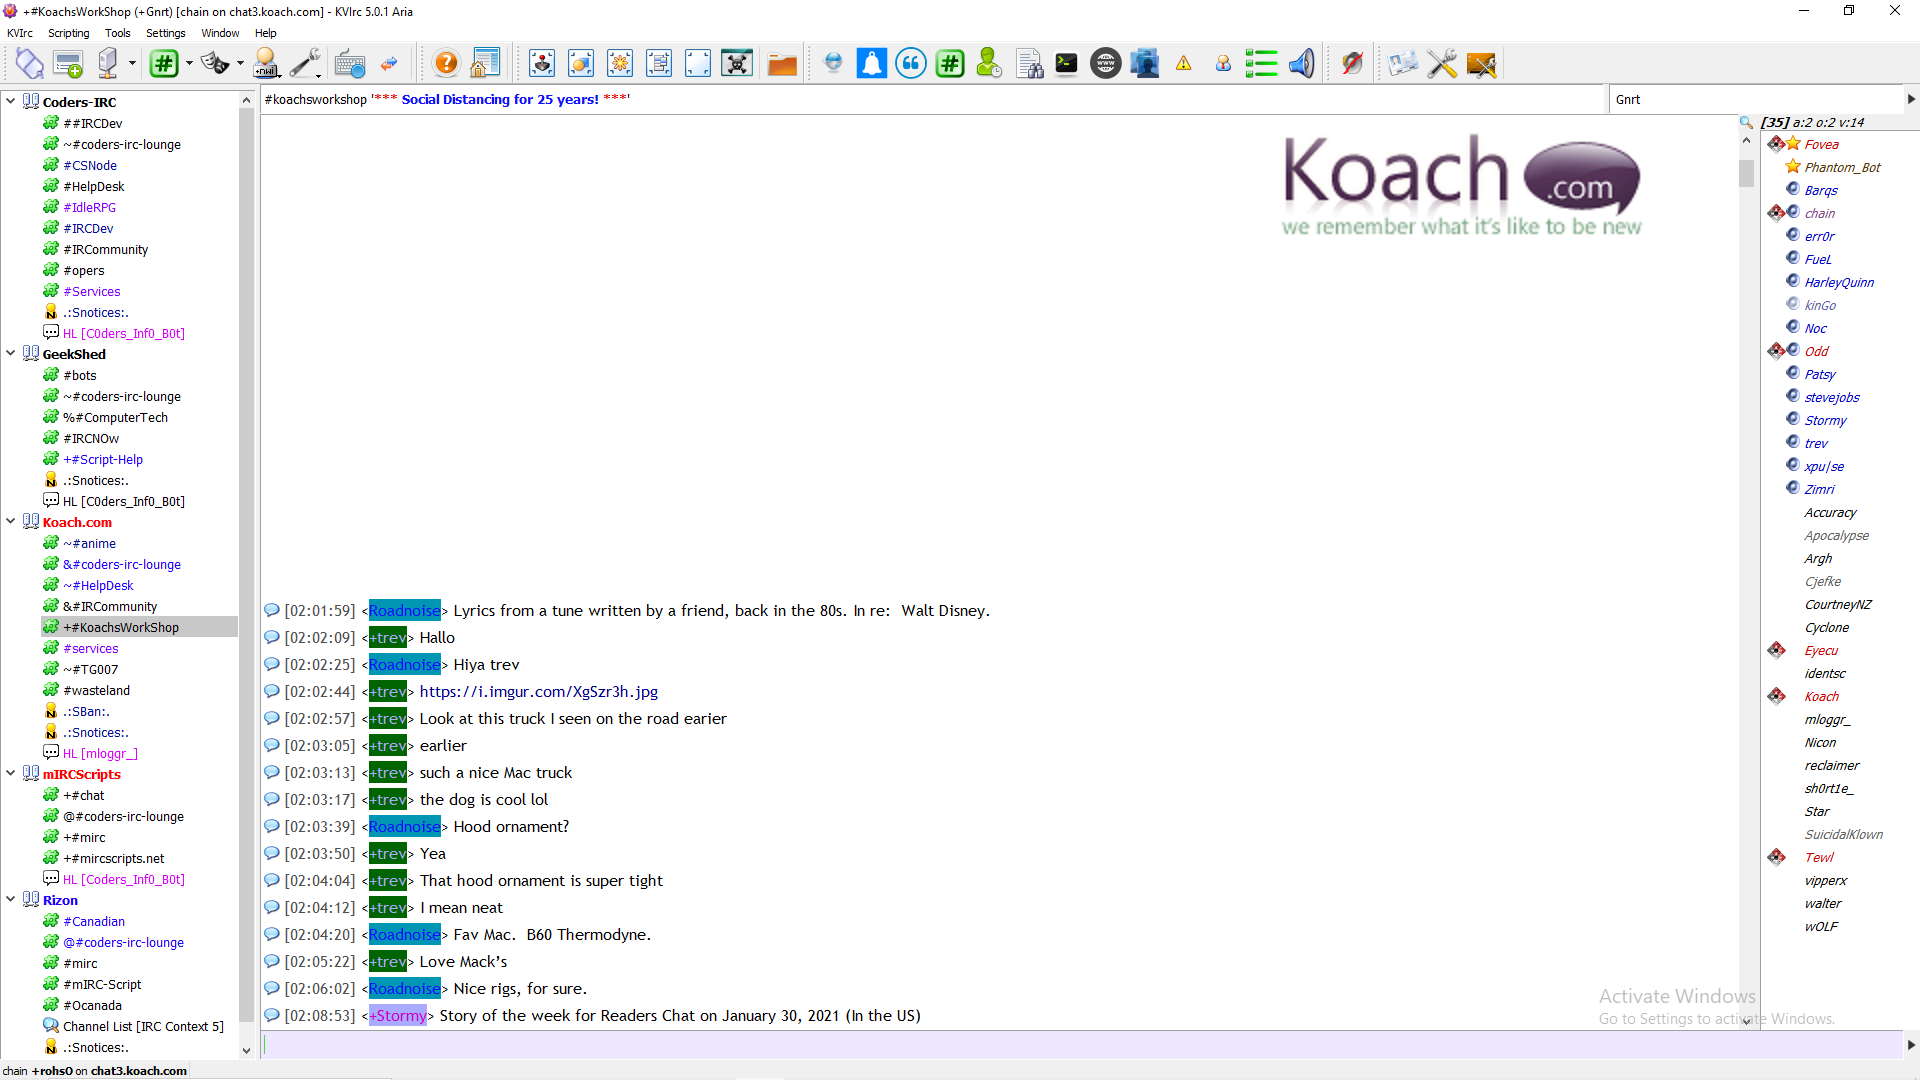Screen dimensions: 1920x1080
Task: Collapse the Coders-IRC network tree
Action: (11, 101)
